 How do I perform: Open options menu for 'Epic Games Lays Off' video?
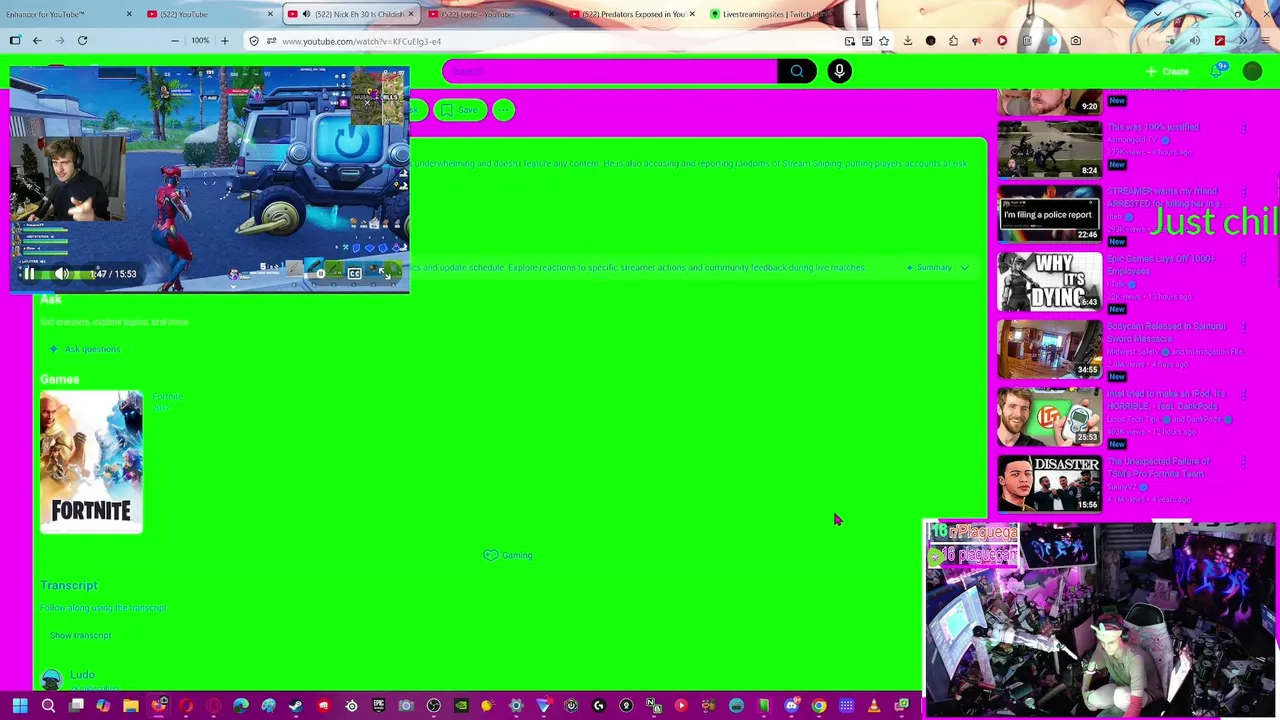1243,261
